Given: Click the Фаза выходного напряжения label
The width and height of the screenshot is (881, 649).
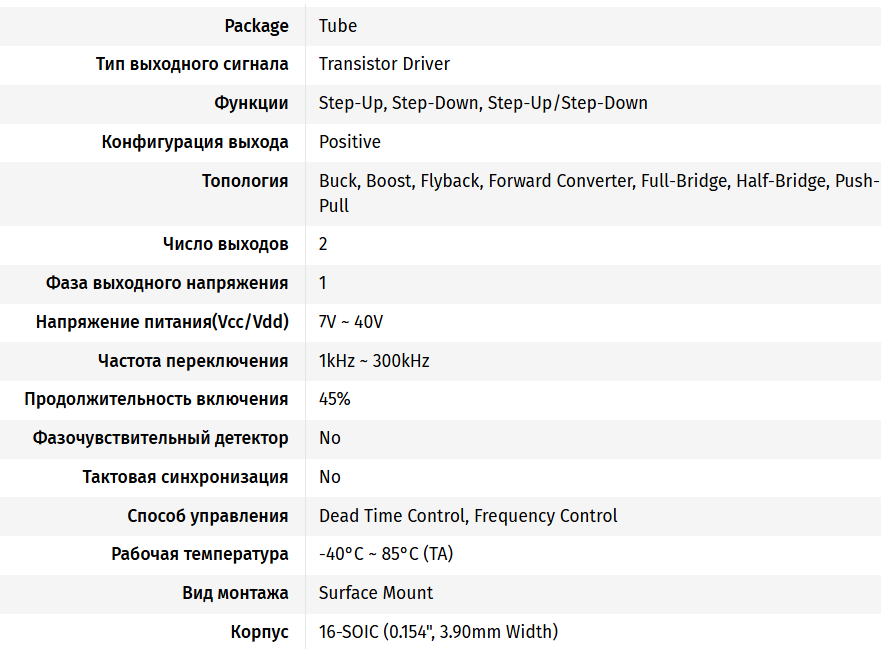Looking at the screenshot, I should [167, 283].
